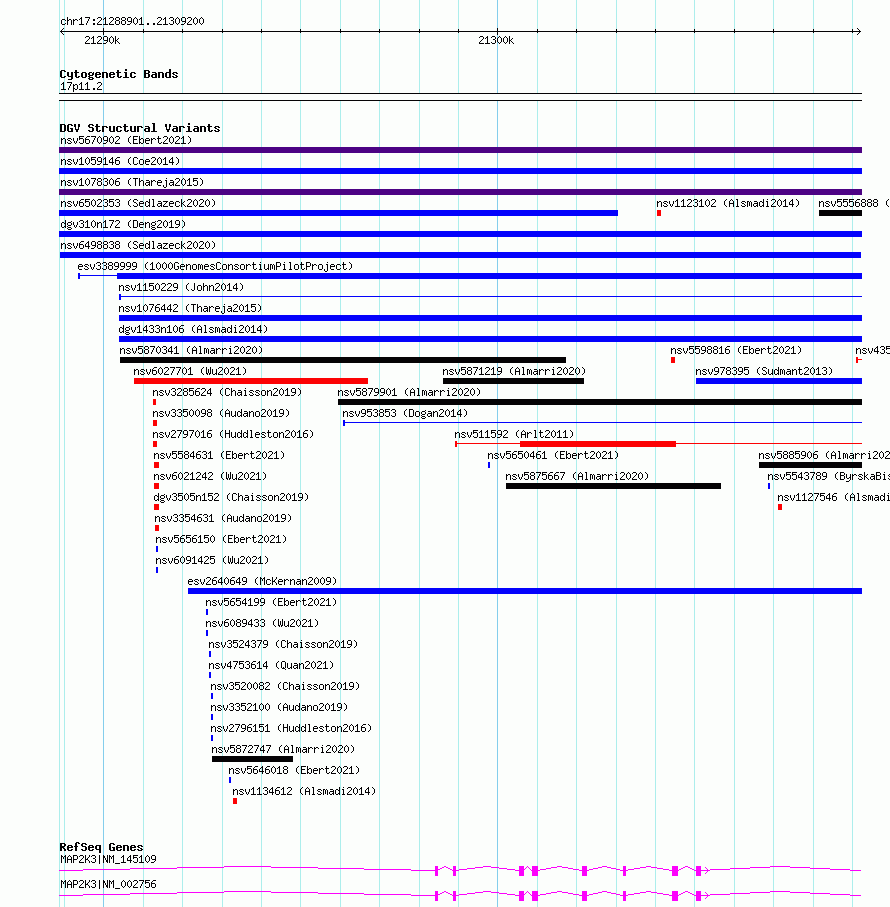
Task: Click nsv1076442 (Thareja2015) variant label
Action: [190, 308]
